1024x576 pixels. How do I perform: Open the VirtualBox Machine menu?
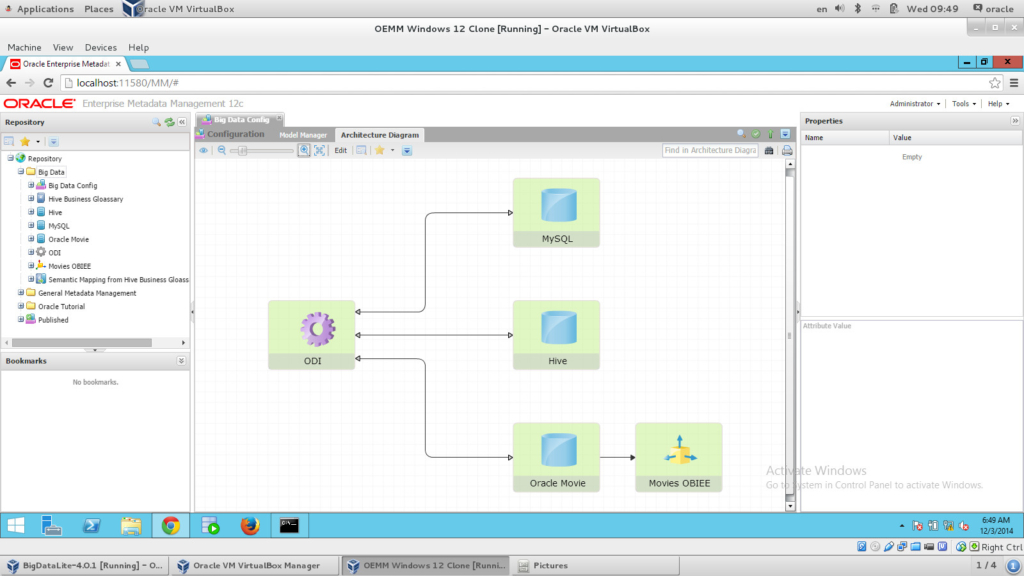coord(24,48)
